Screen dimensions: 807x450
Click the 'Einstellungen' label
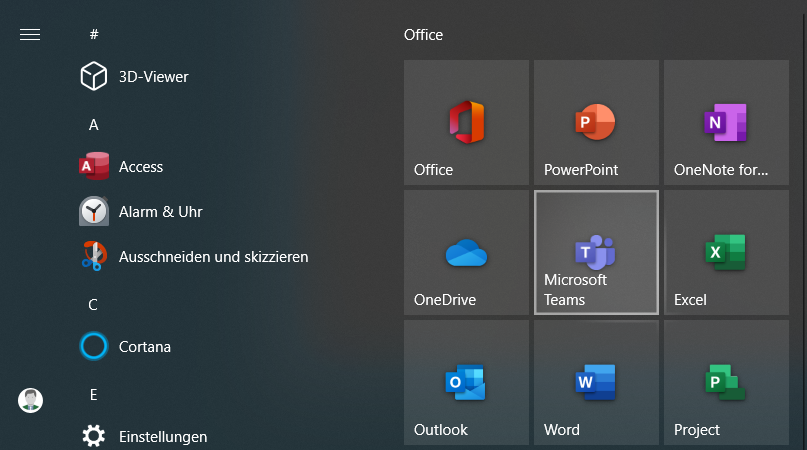pos(163,437)
